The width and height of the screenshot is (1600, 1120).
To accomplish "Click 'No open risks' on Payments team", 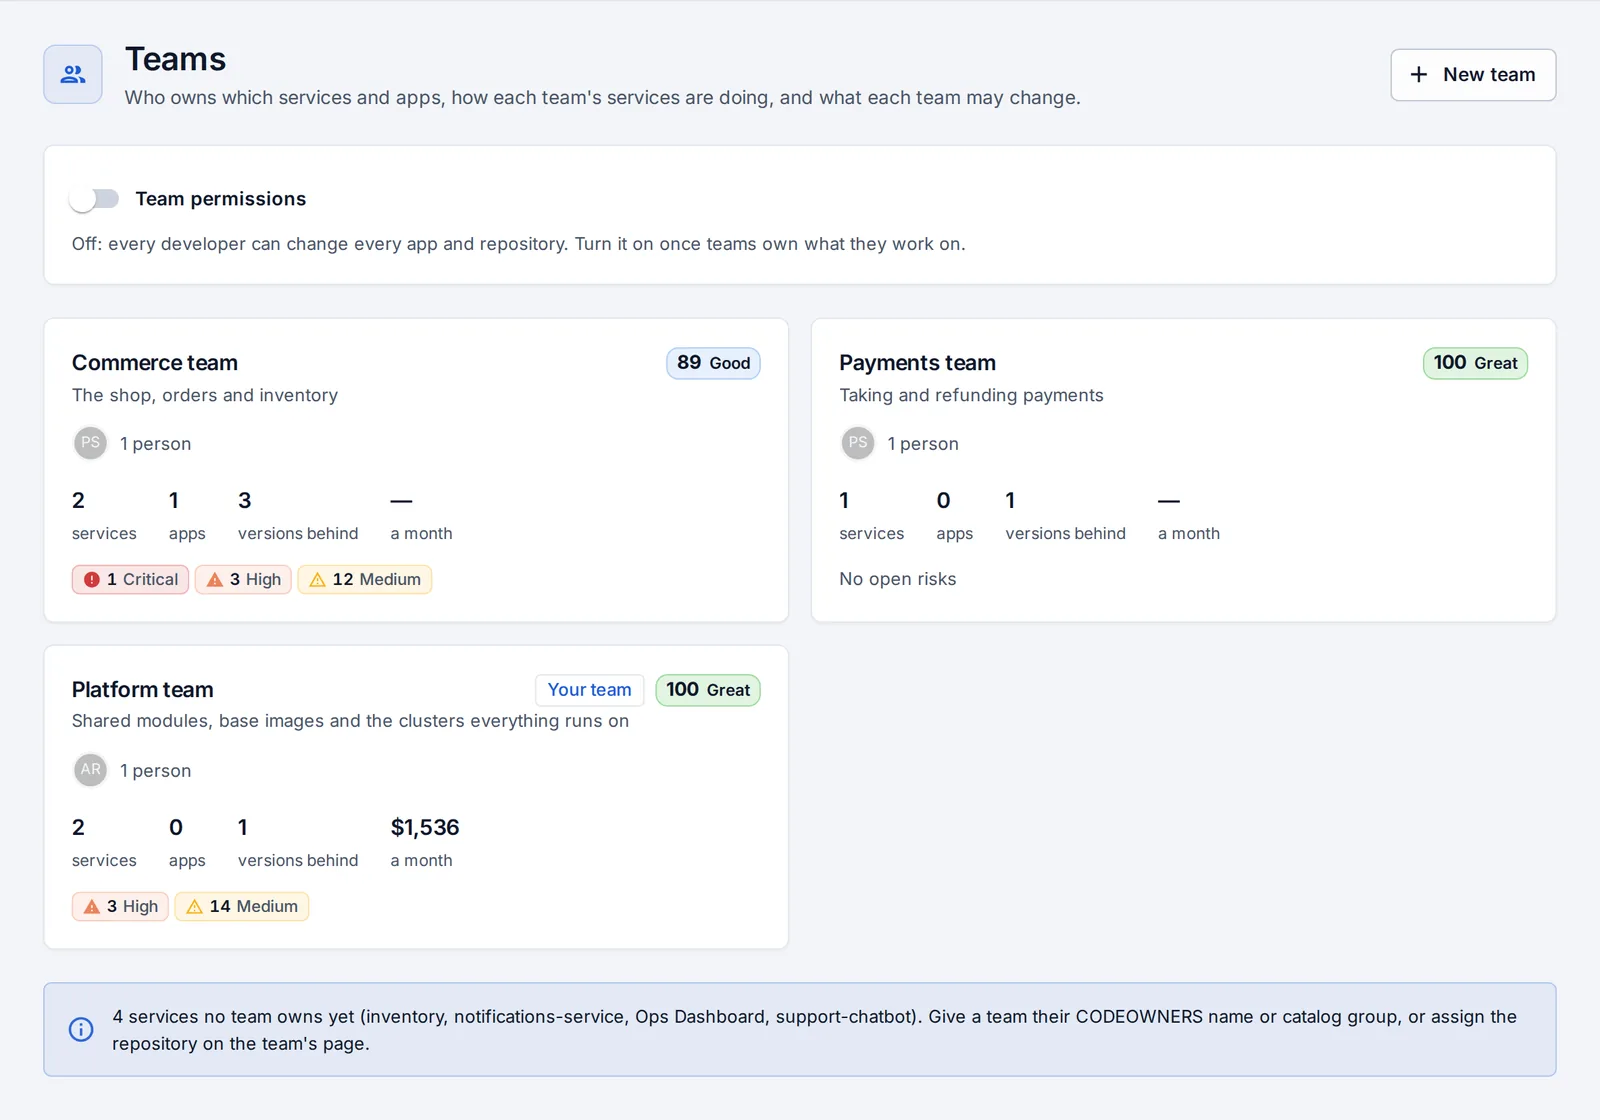I will coord(898,579).
